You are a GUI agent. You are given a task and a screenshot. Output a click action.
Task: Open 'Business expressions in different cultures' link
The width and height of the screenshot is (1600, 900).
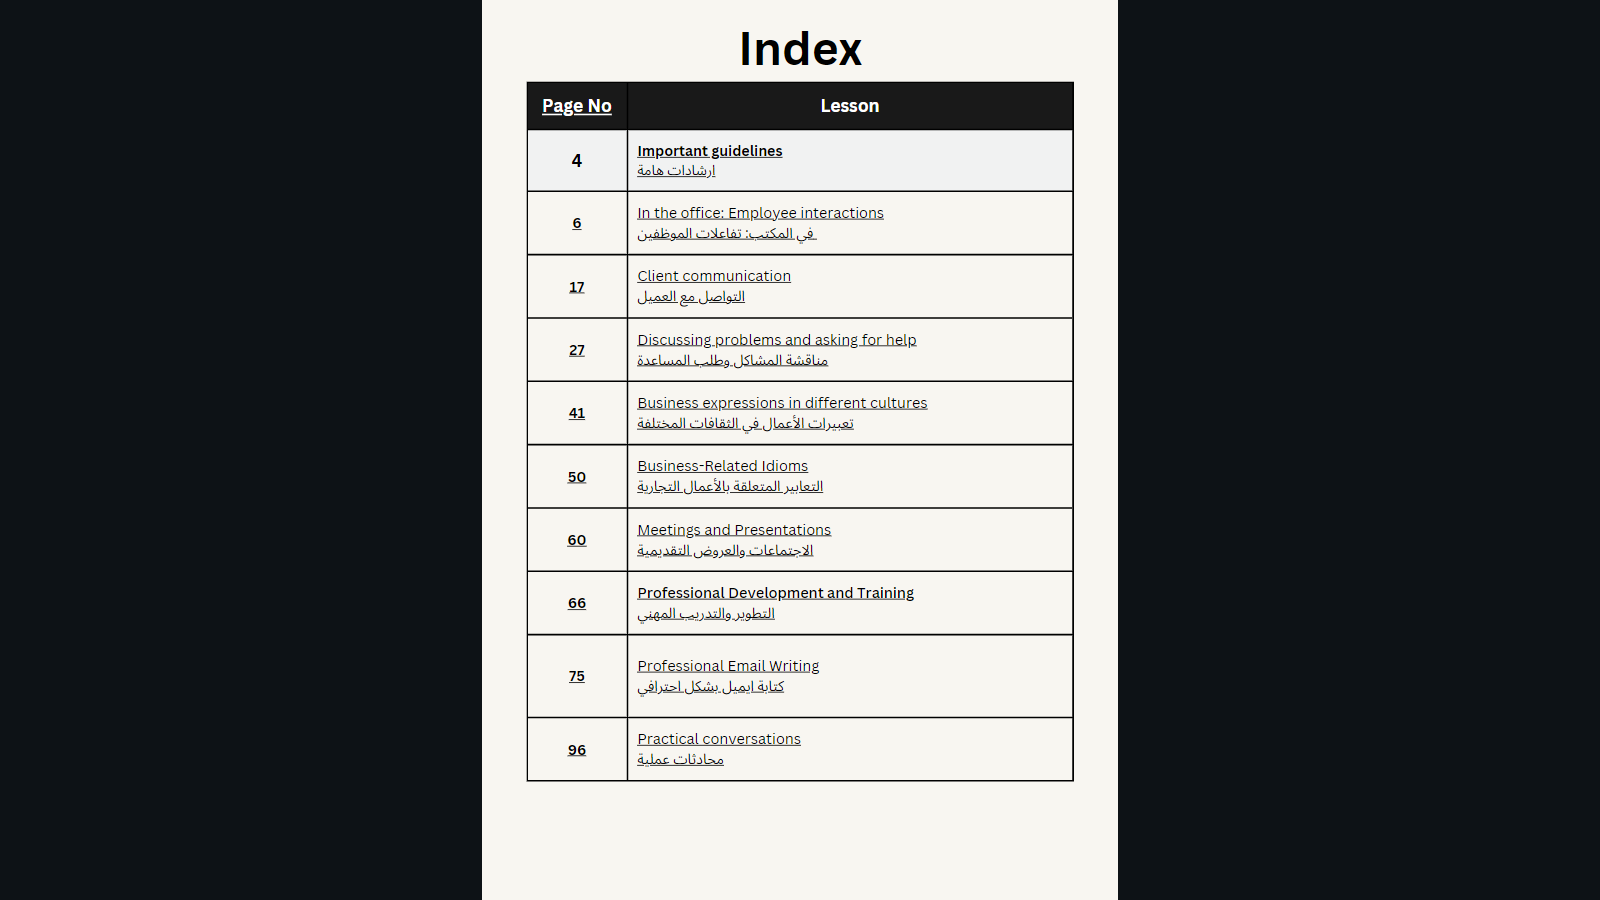[782, 403]
